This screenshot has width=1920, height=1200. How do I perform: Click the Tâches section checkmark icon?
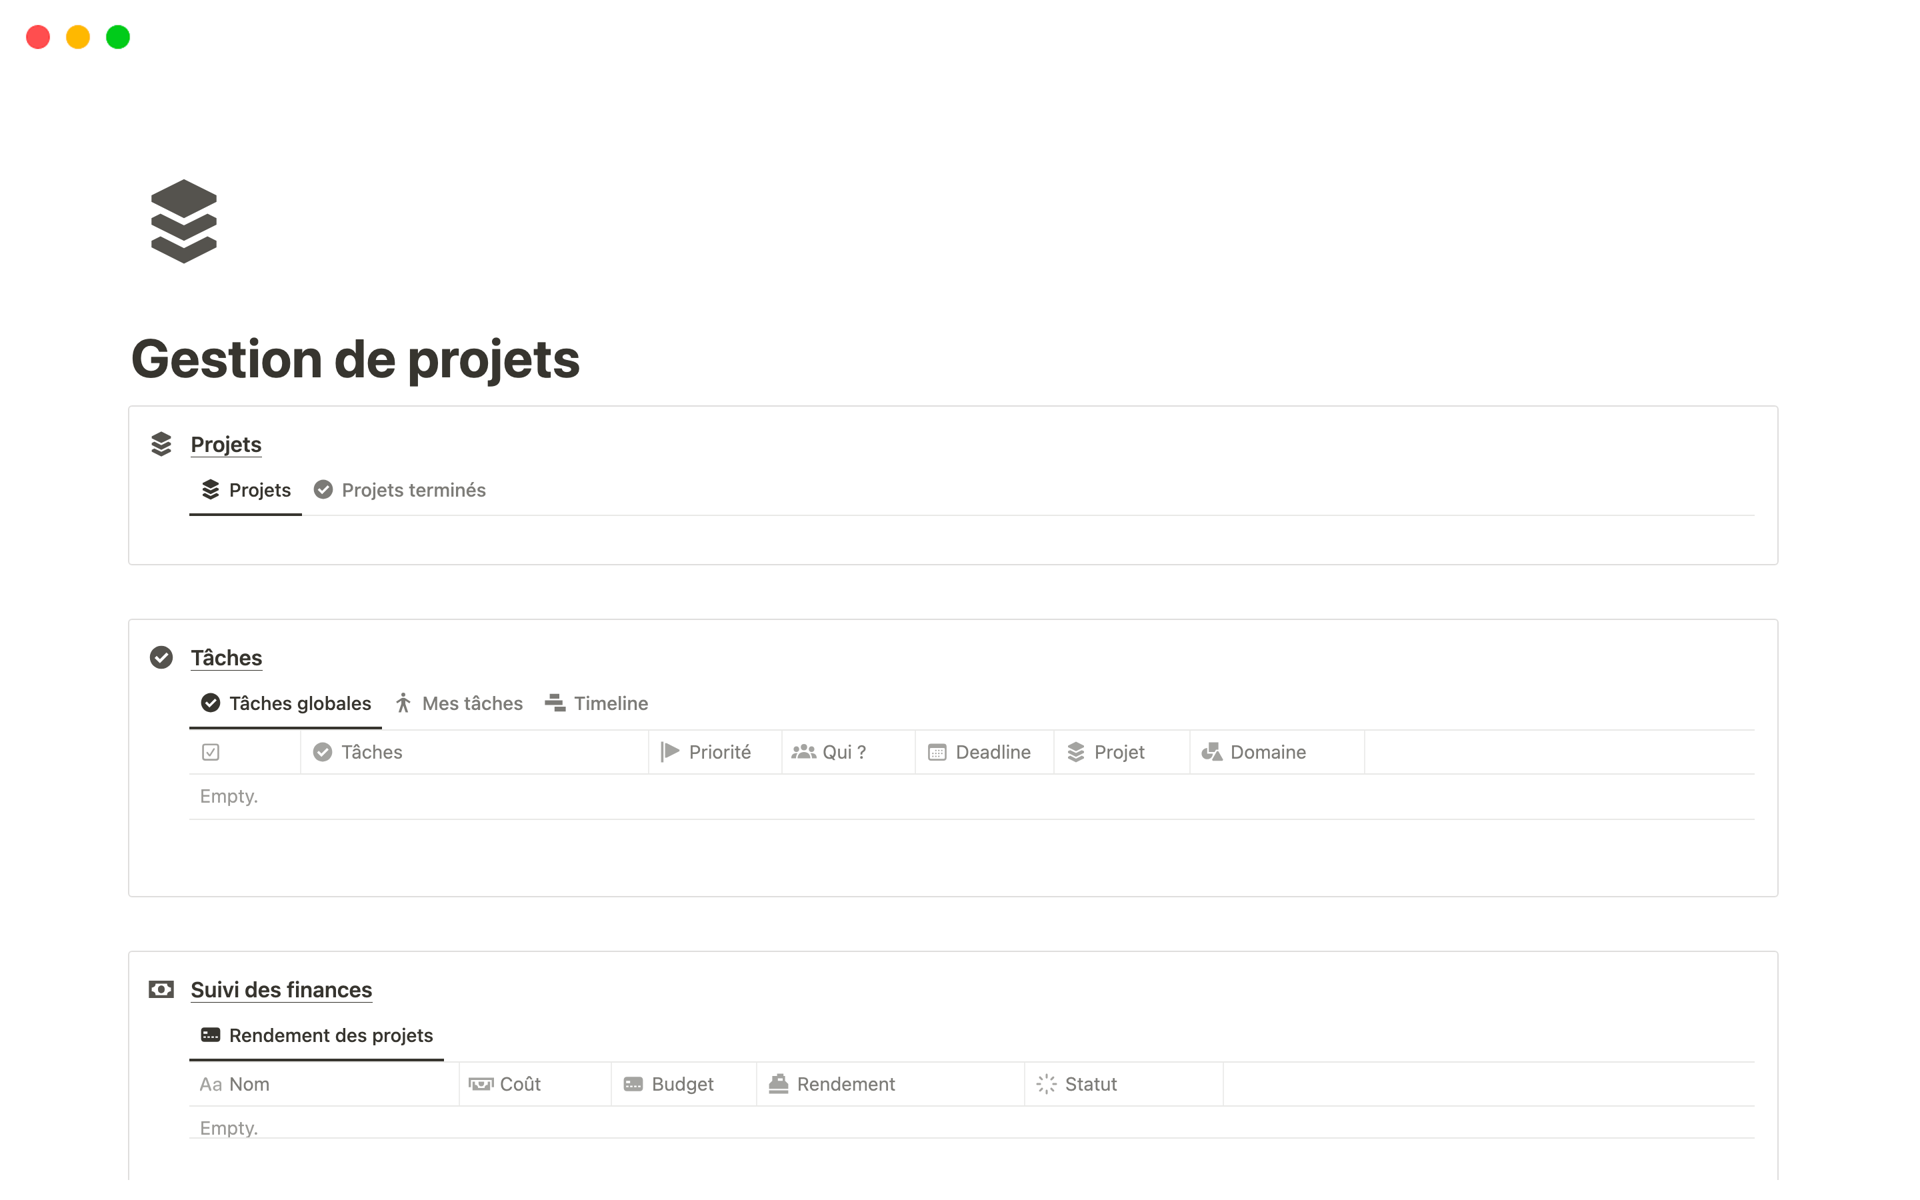(x=161, y=657)
